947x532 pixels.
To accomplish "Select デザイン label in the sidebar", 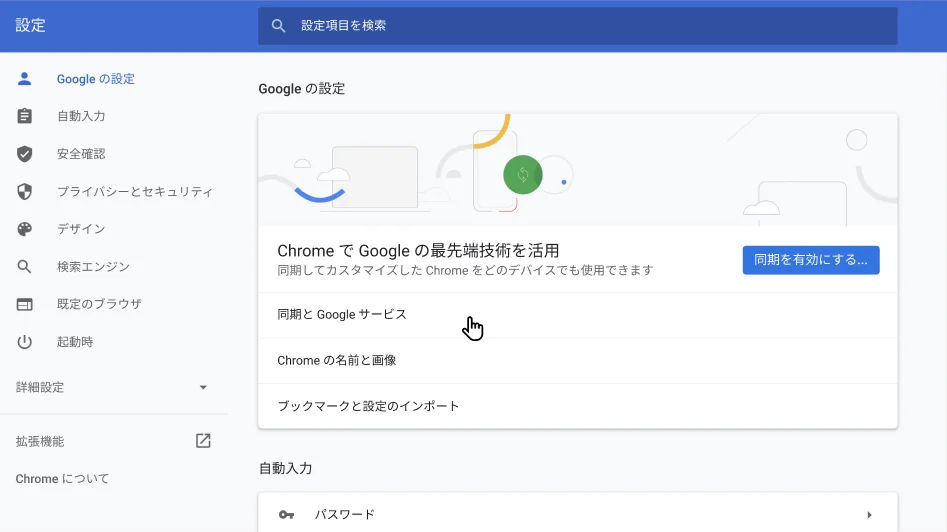I will pos(81,229).
